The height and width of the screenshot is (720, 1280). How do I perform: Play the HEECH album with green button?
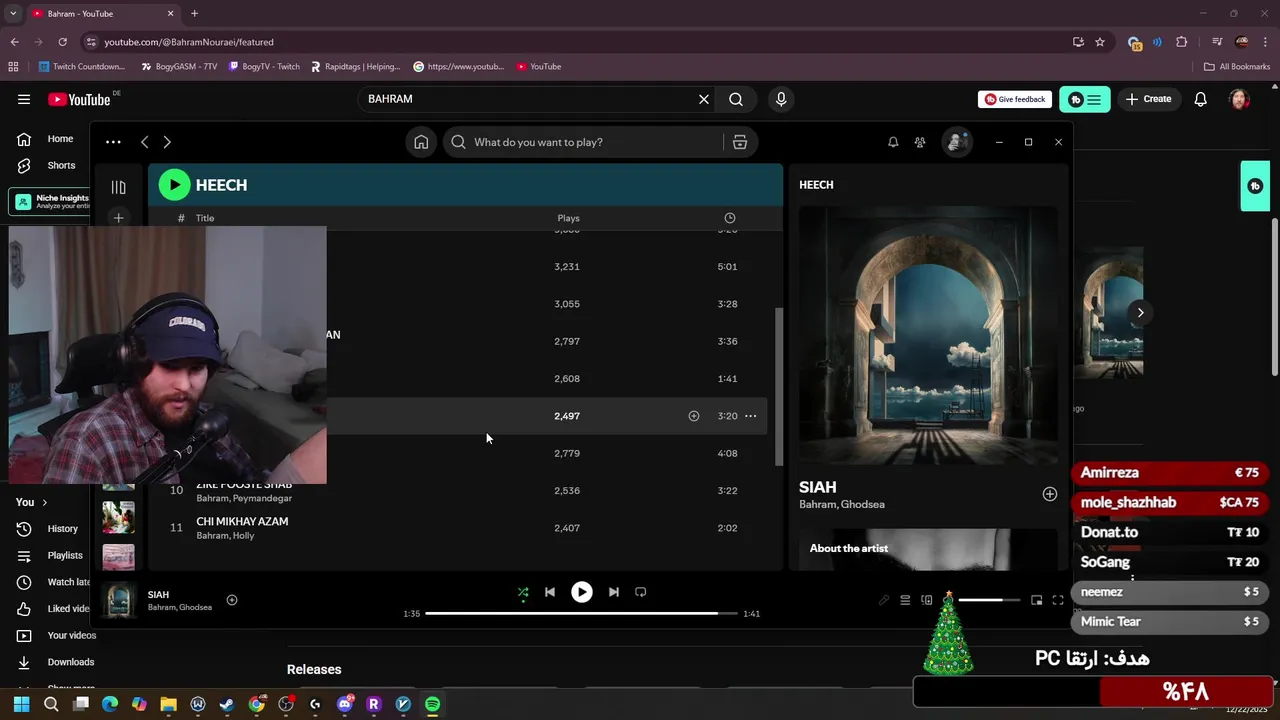click(174, 185)
